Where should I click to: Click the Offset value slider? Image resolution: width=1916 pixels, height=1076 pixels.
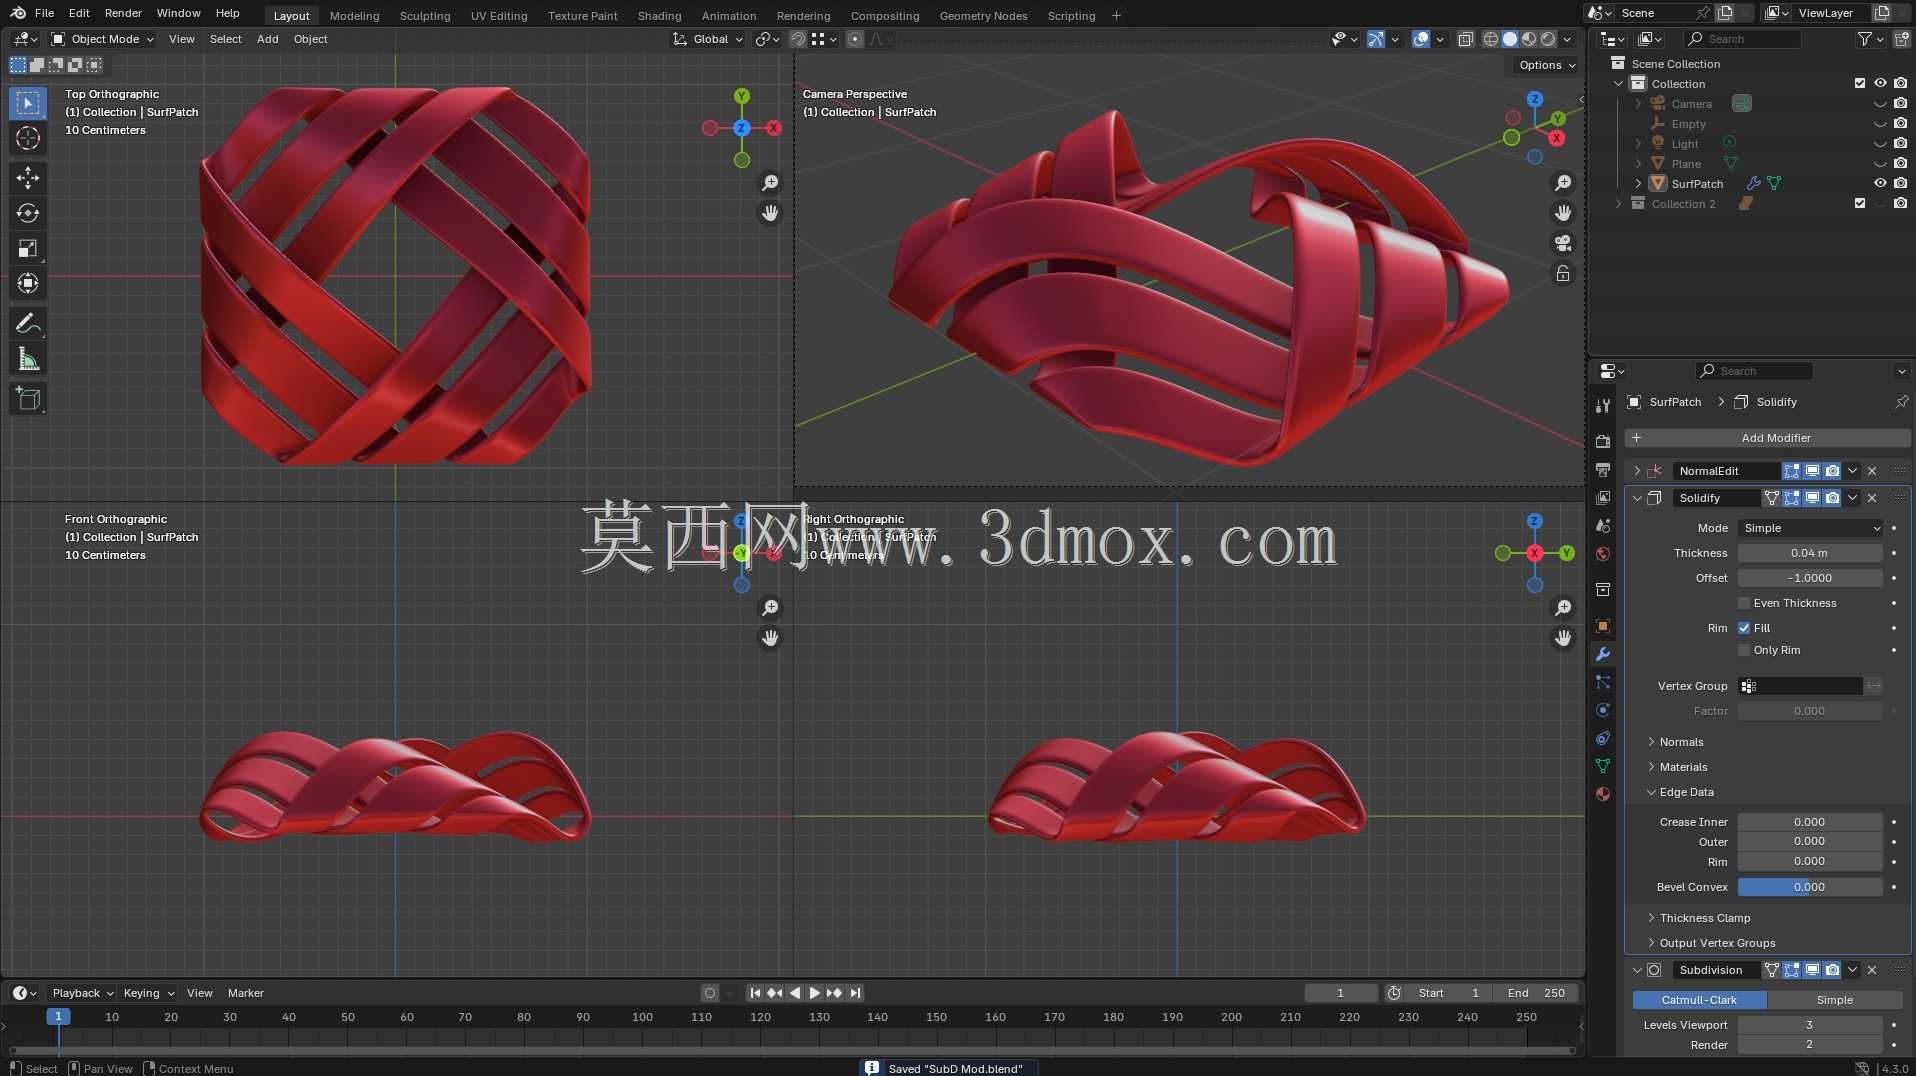point(1810,578)
